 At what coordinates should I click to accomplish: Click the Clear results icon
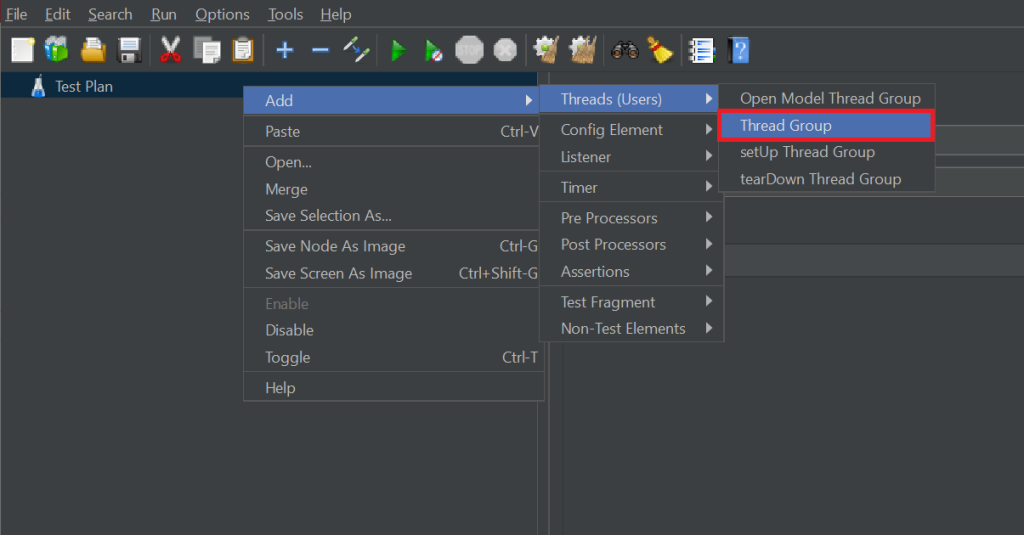click(546, 50)
